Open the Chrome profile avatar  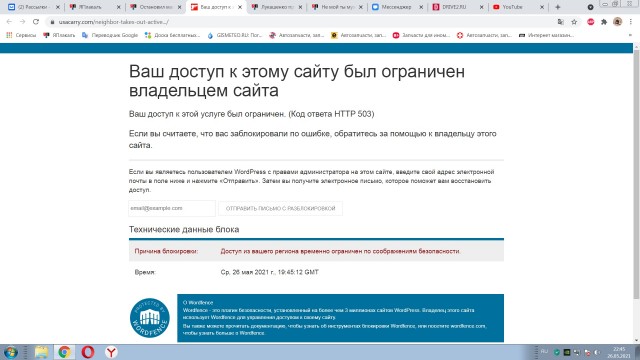pyautogui.click(x=618, y=22)
